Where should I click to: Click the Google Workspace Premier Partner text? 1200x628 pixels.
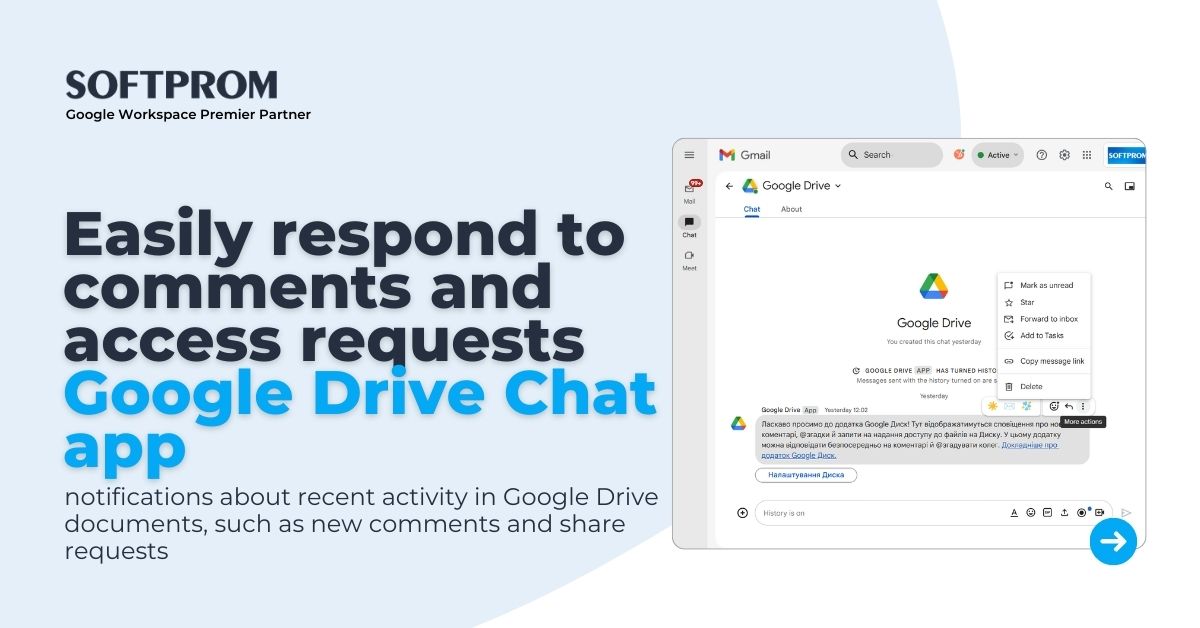pos(188,114)
